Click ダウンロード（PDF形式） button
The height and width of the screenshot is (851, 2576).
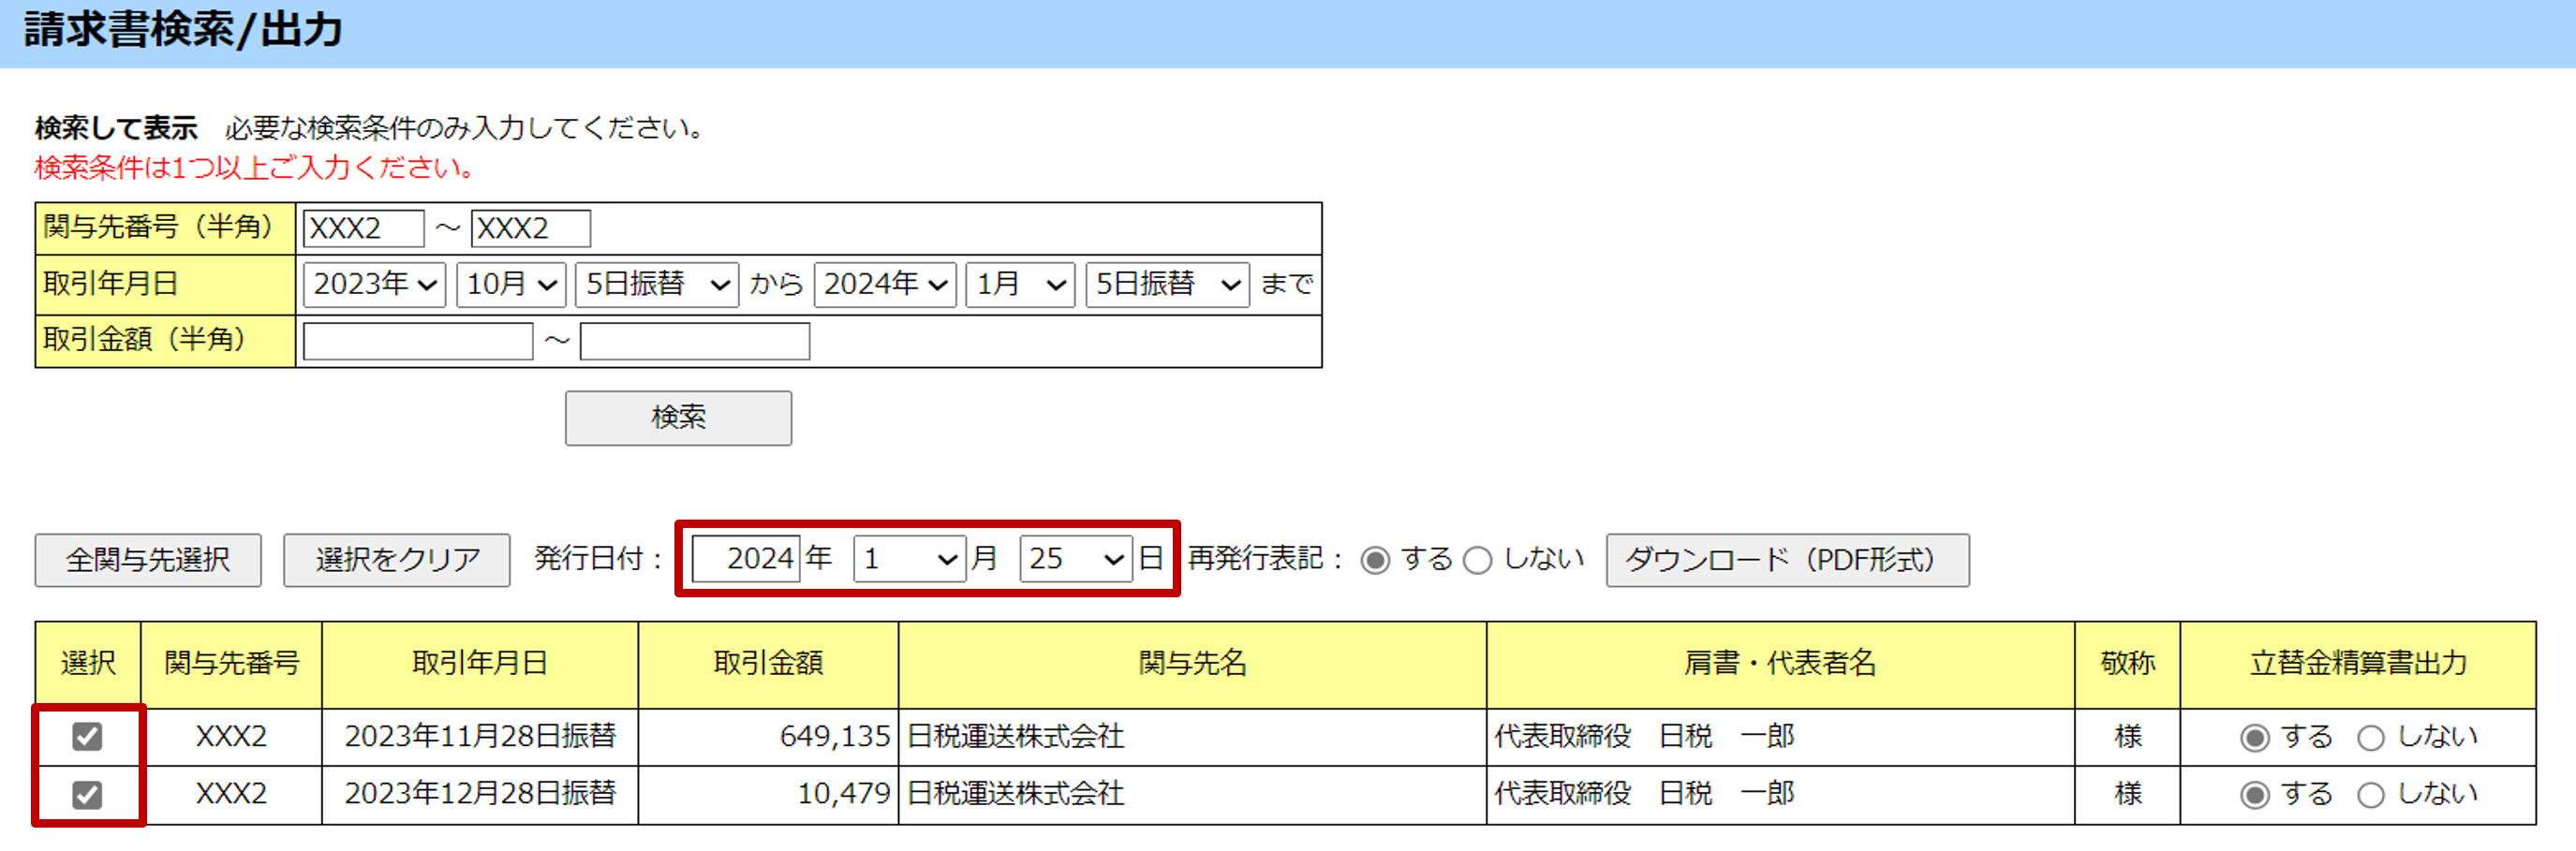[x=1786, y=559]
